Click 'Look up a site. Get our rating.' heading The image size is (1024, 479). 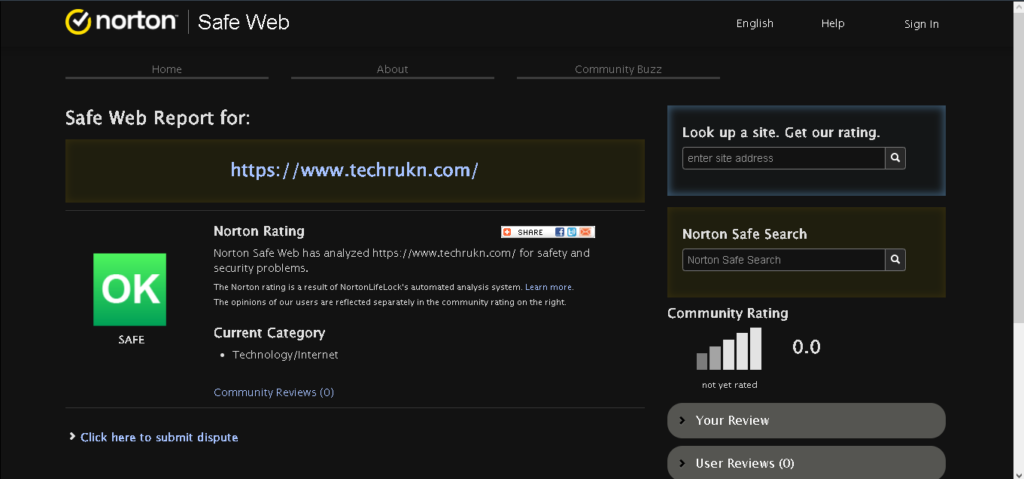(781, 133)
